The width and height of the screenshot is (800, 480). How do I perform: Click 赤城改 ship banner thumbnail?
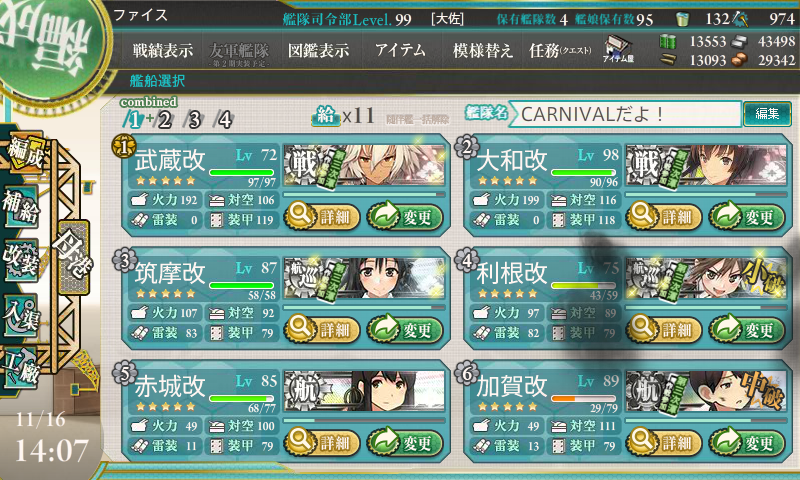point(364,391)
